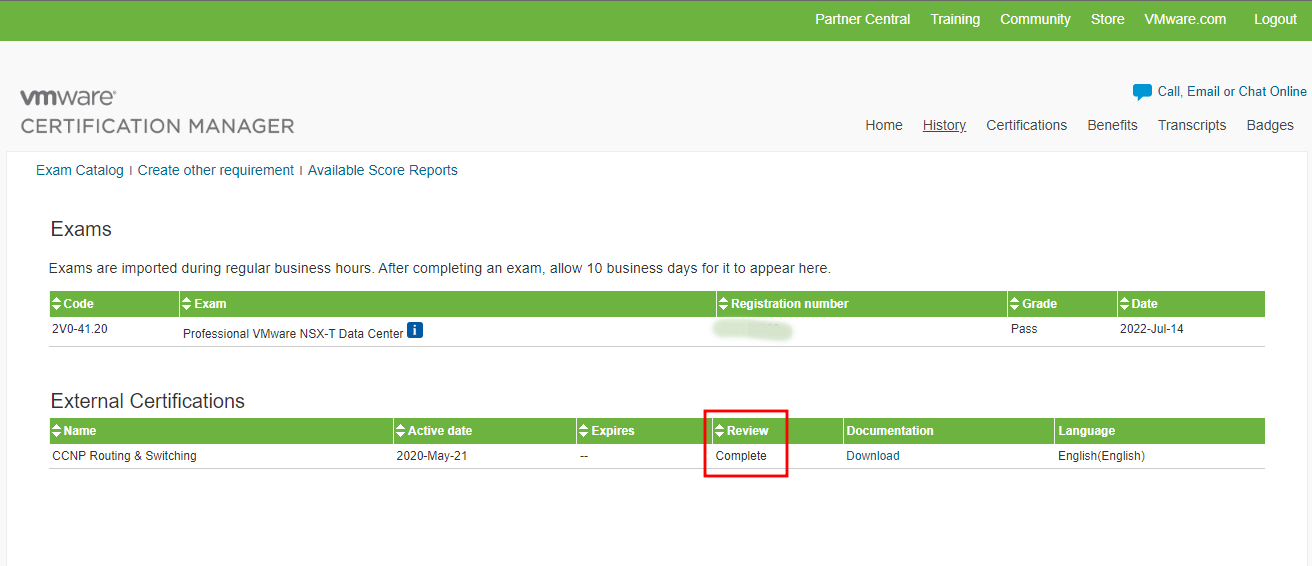
Task: Sort by Registration number column arrows
Action: click(724, 304)
